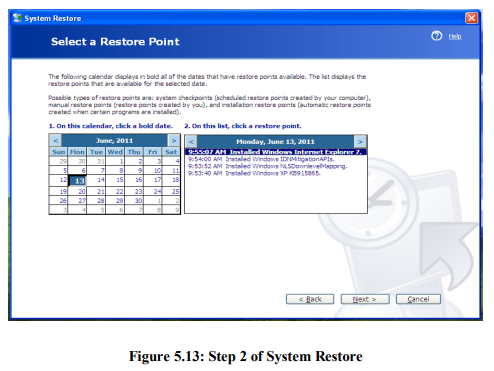Select June 23 on the calendar
Viewport: 494px width, 371px height.
coord(134,191)
